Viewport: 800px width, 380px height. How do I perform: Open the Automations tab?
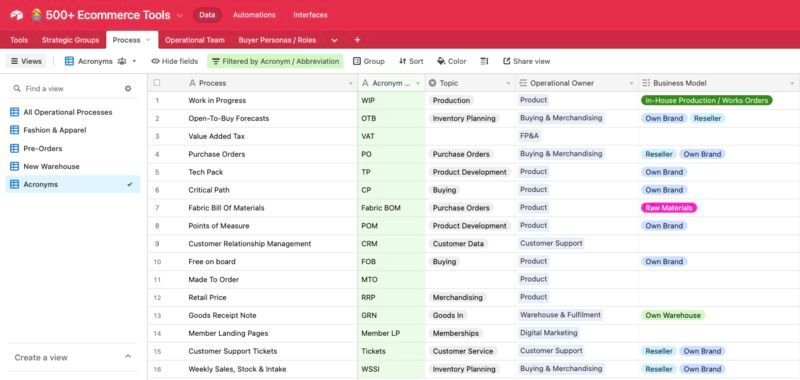(254, 15)
